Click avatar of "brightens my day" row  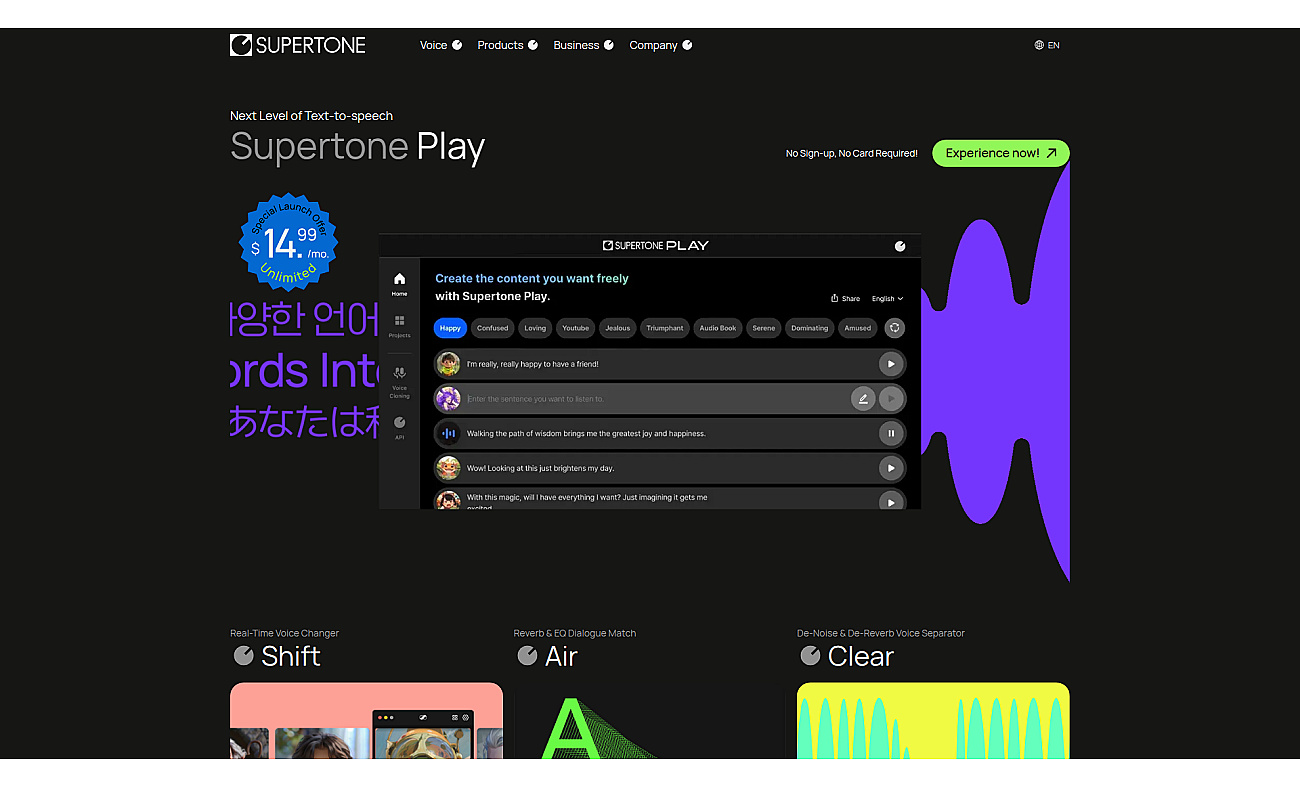pyautogui.click(x=448, y=468)
